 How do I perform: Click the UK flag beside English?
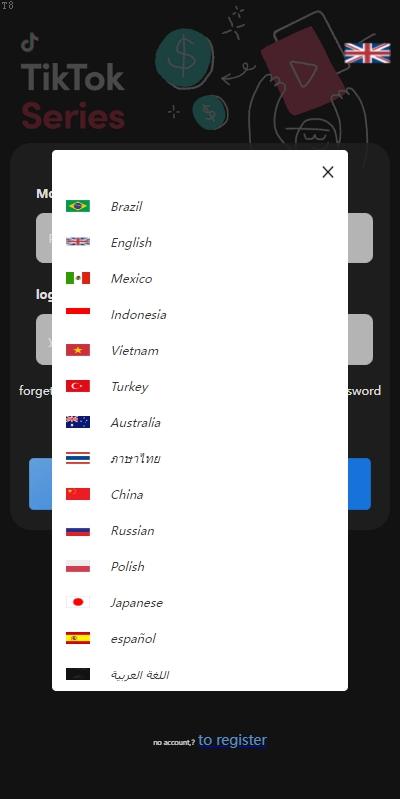(77, 242)
